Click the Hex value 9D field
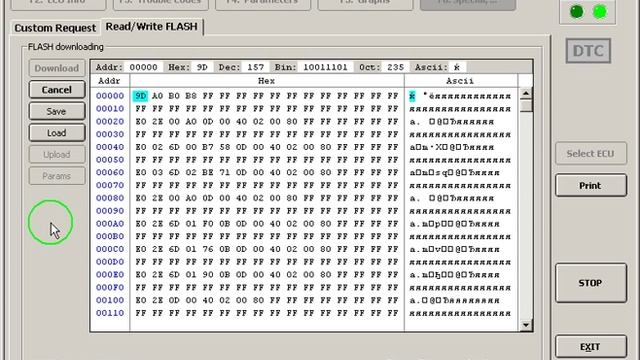The image size is (640, 360). pos(202,67)
